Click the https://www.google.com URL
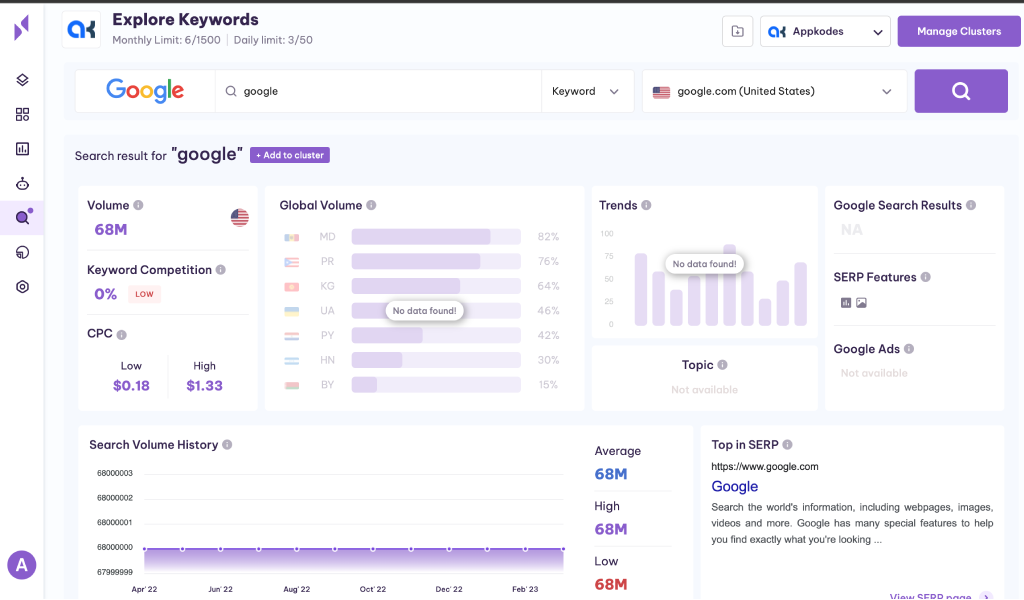The height and width of the screenshot is (600, 1024). click(765, 466)
